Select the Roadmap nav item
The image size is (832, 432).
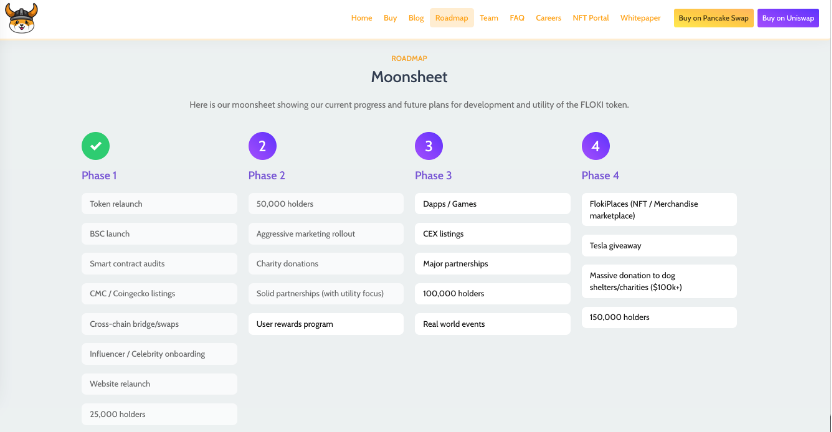(x=452, y=18)
